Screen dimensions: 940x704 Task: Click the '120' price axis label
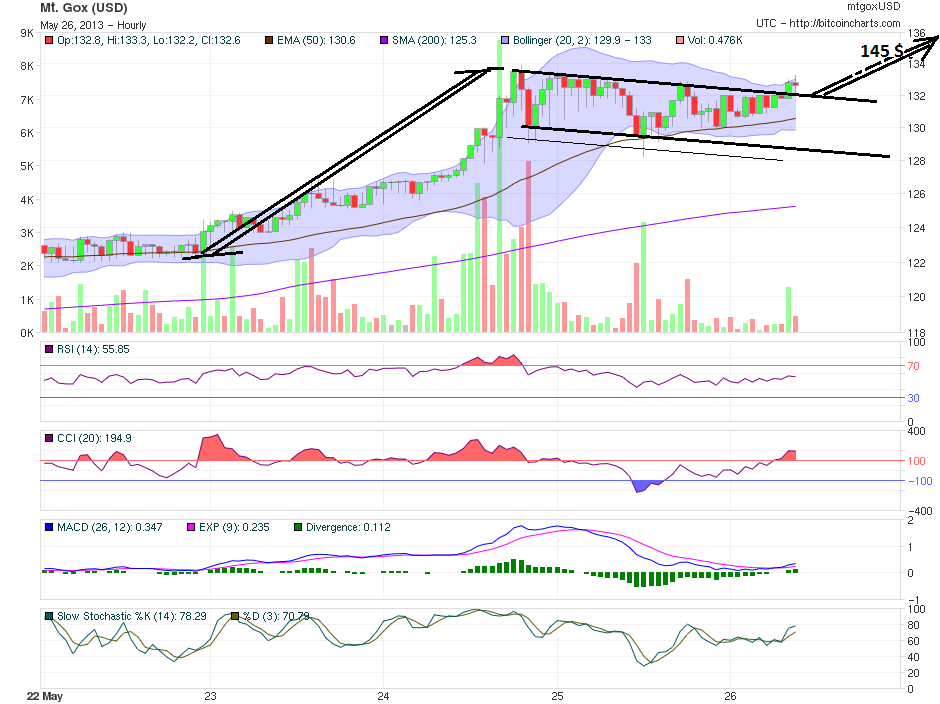[917, 297]
